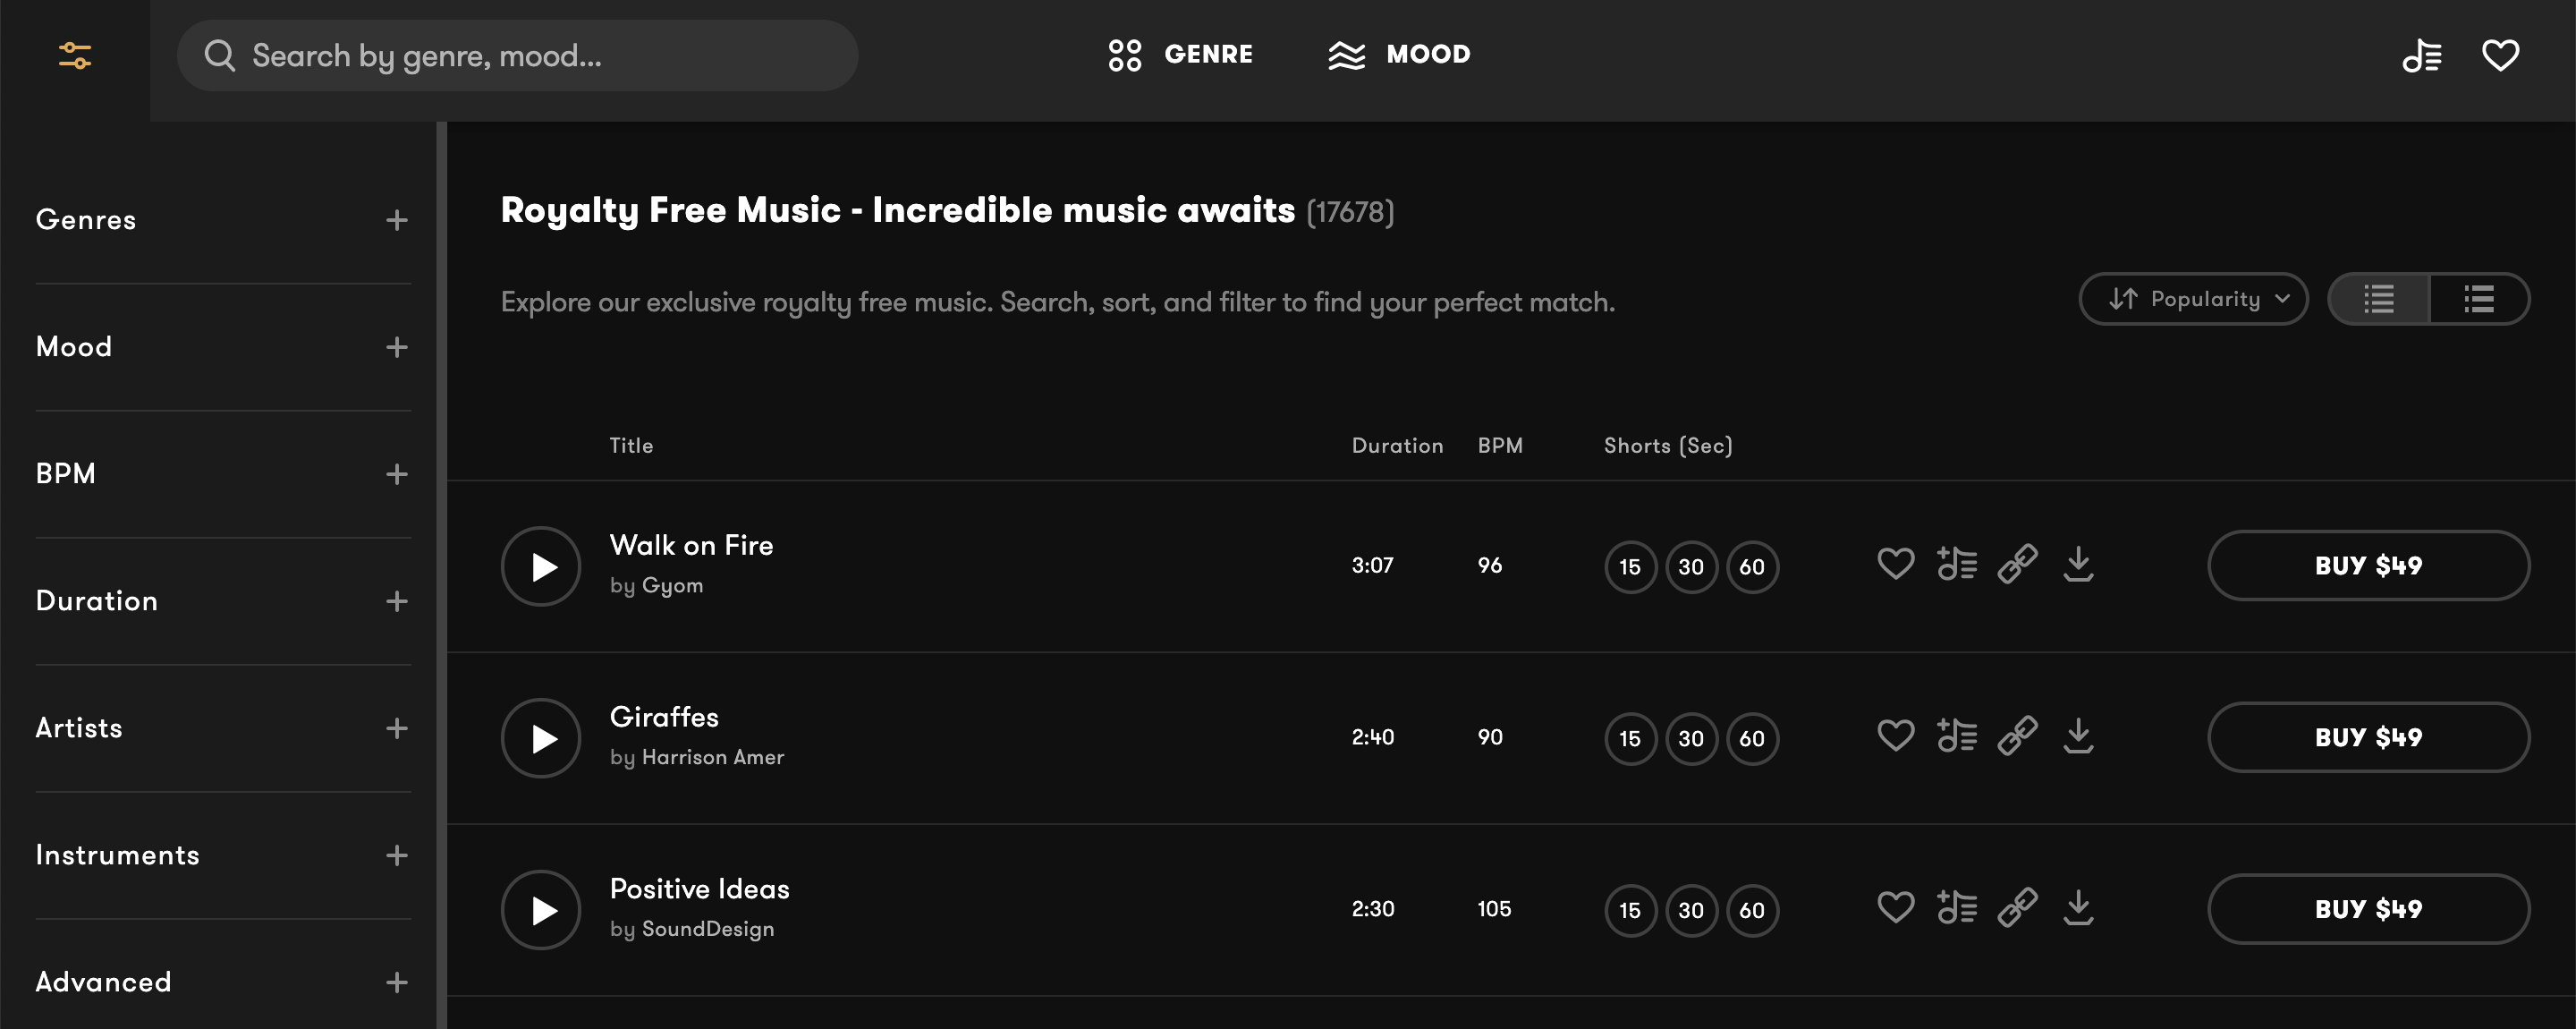Favorite the Walk on Fire track
Viewport: 2576px width, 1029px height.
pos(1895,565)
